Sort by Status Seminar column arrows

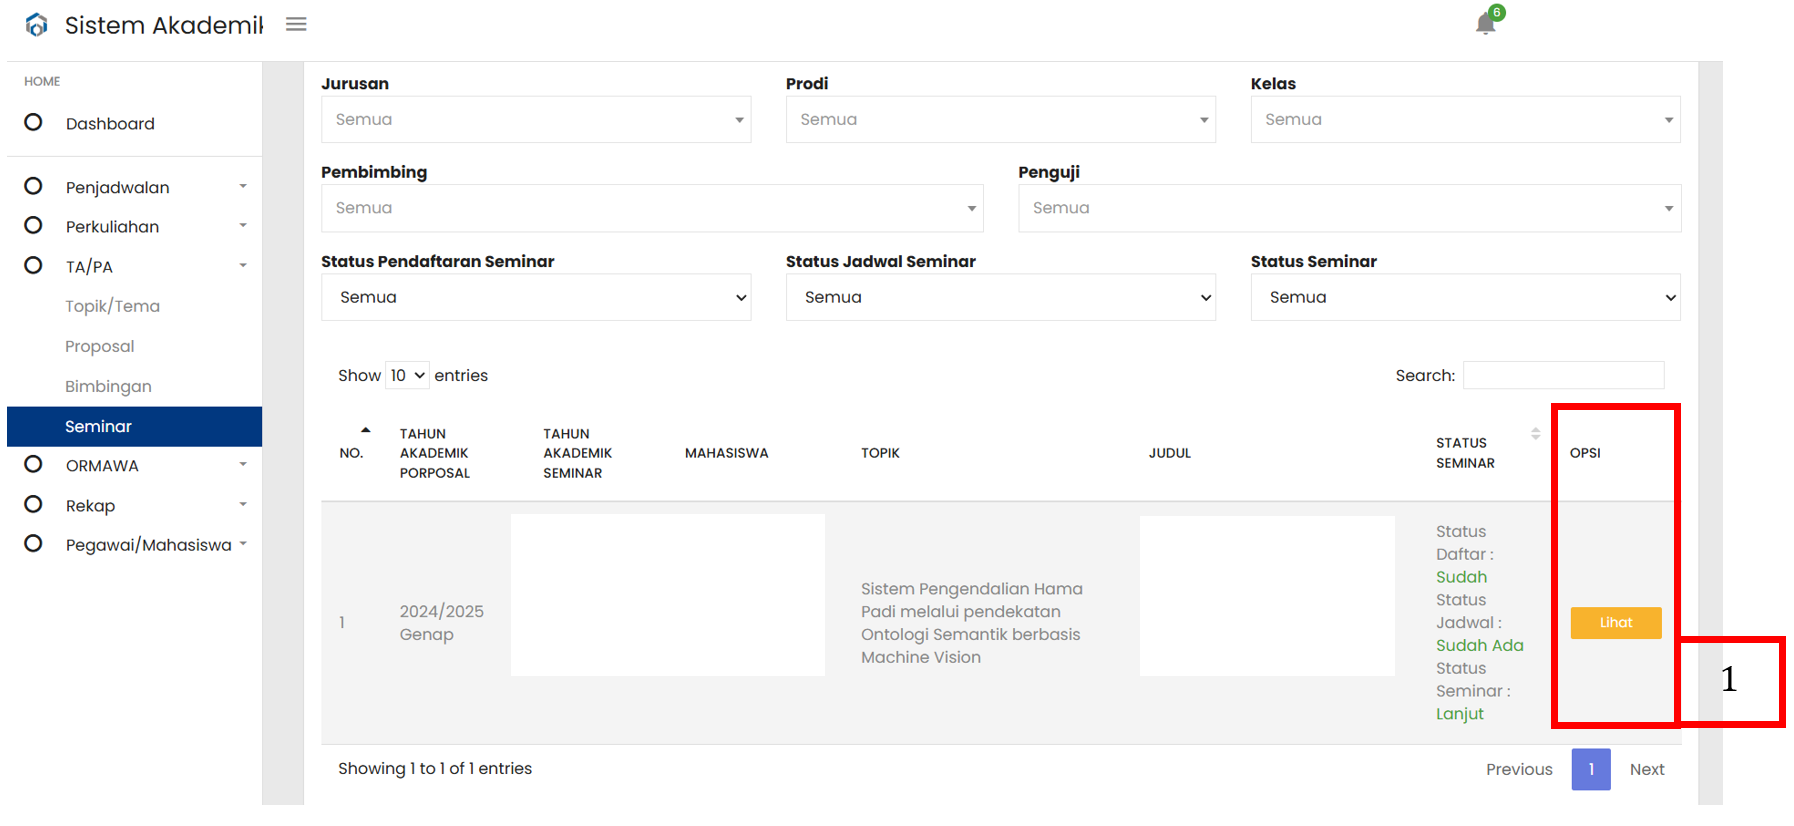point(1535,433)
